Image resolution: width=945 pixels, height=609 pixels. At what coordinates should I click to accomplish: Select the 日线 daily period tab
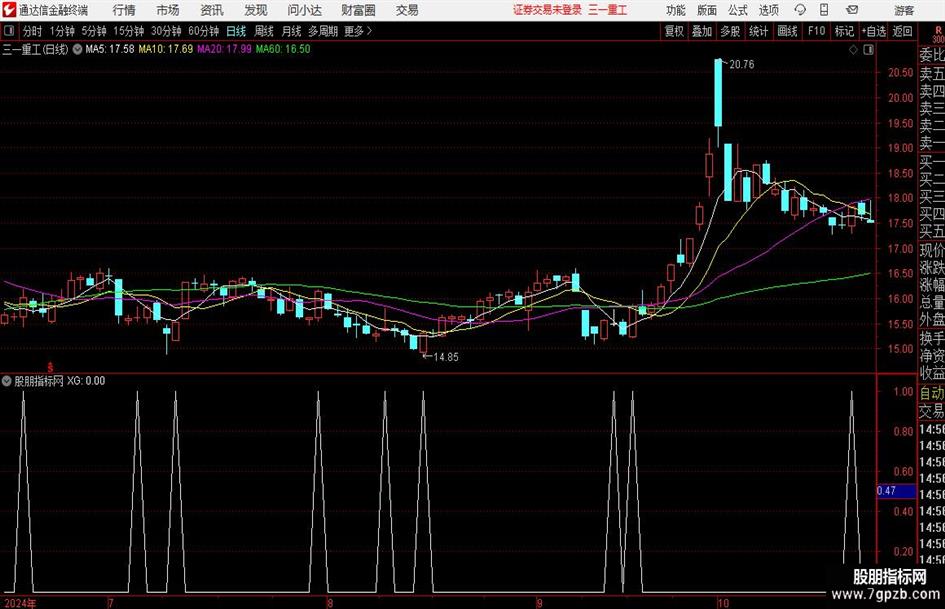click(x=236, y=31)
